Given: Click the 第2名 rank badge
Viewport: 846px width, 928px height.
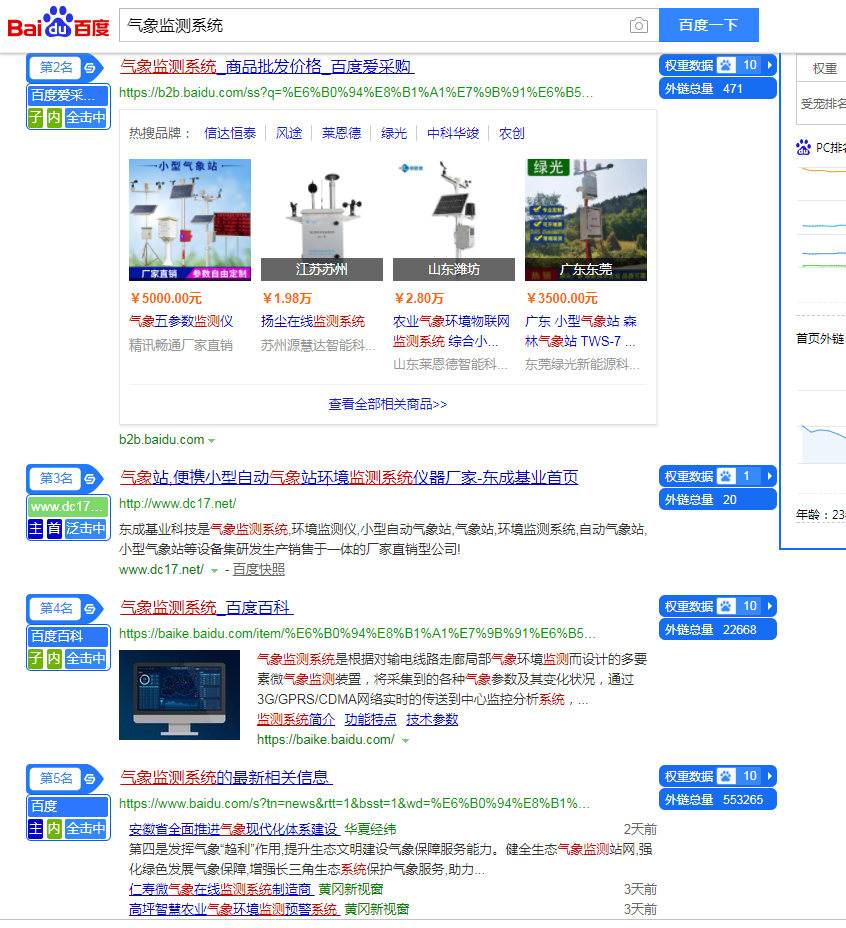Looking at the screenshot, I should [56, 67].
